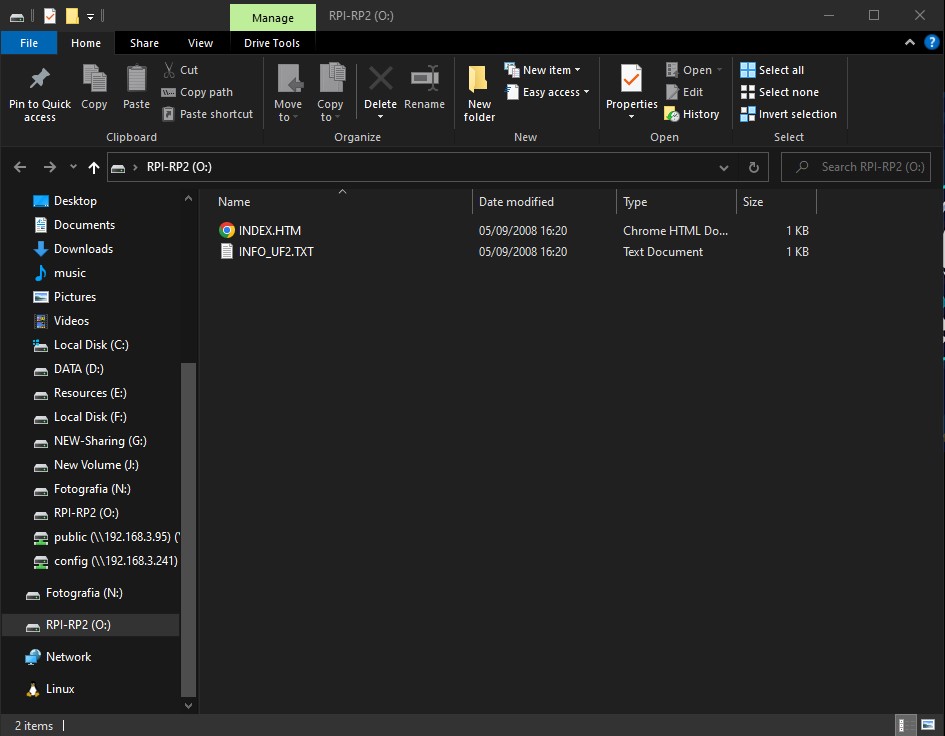
Task: Open Network in navigation pane
Action: click(68, 657)
